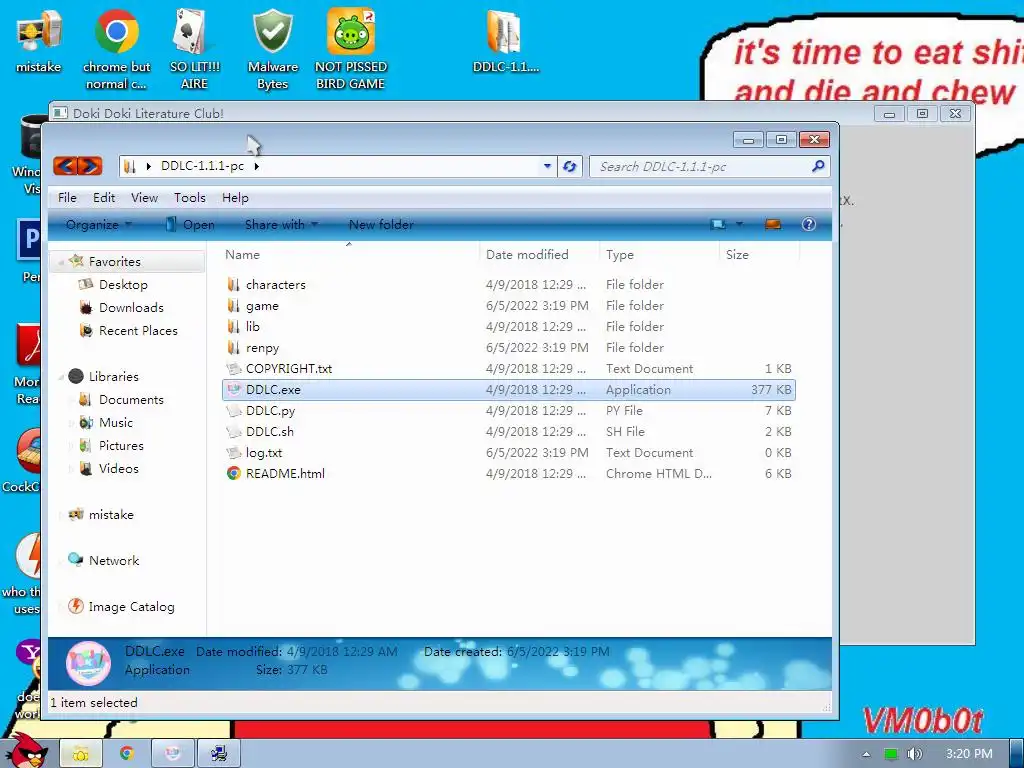This screenshot has height=768, width=1024.
Task: Expand breadcrumb arrow after DDLC-1.1.1-pc
Action: (257, 167)
